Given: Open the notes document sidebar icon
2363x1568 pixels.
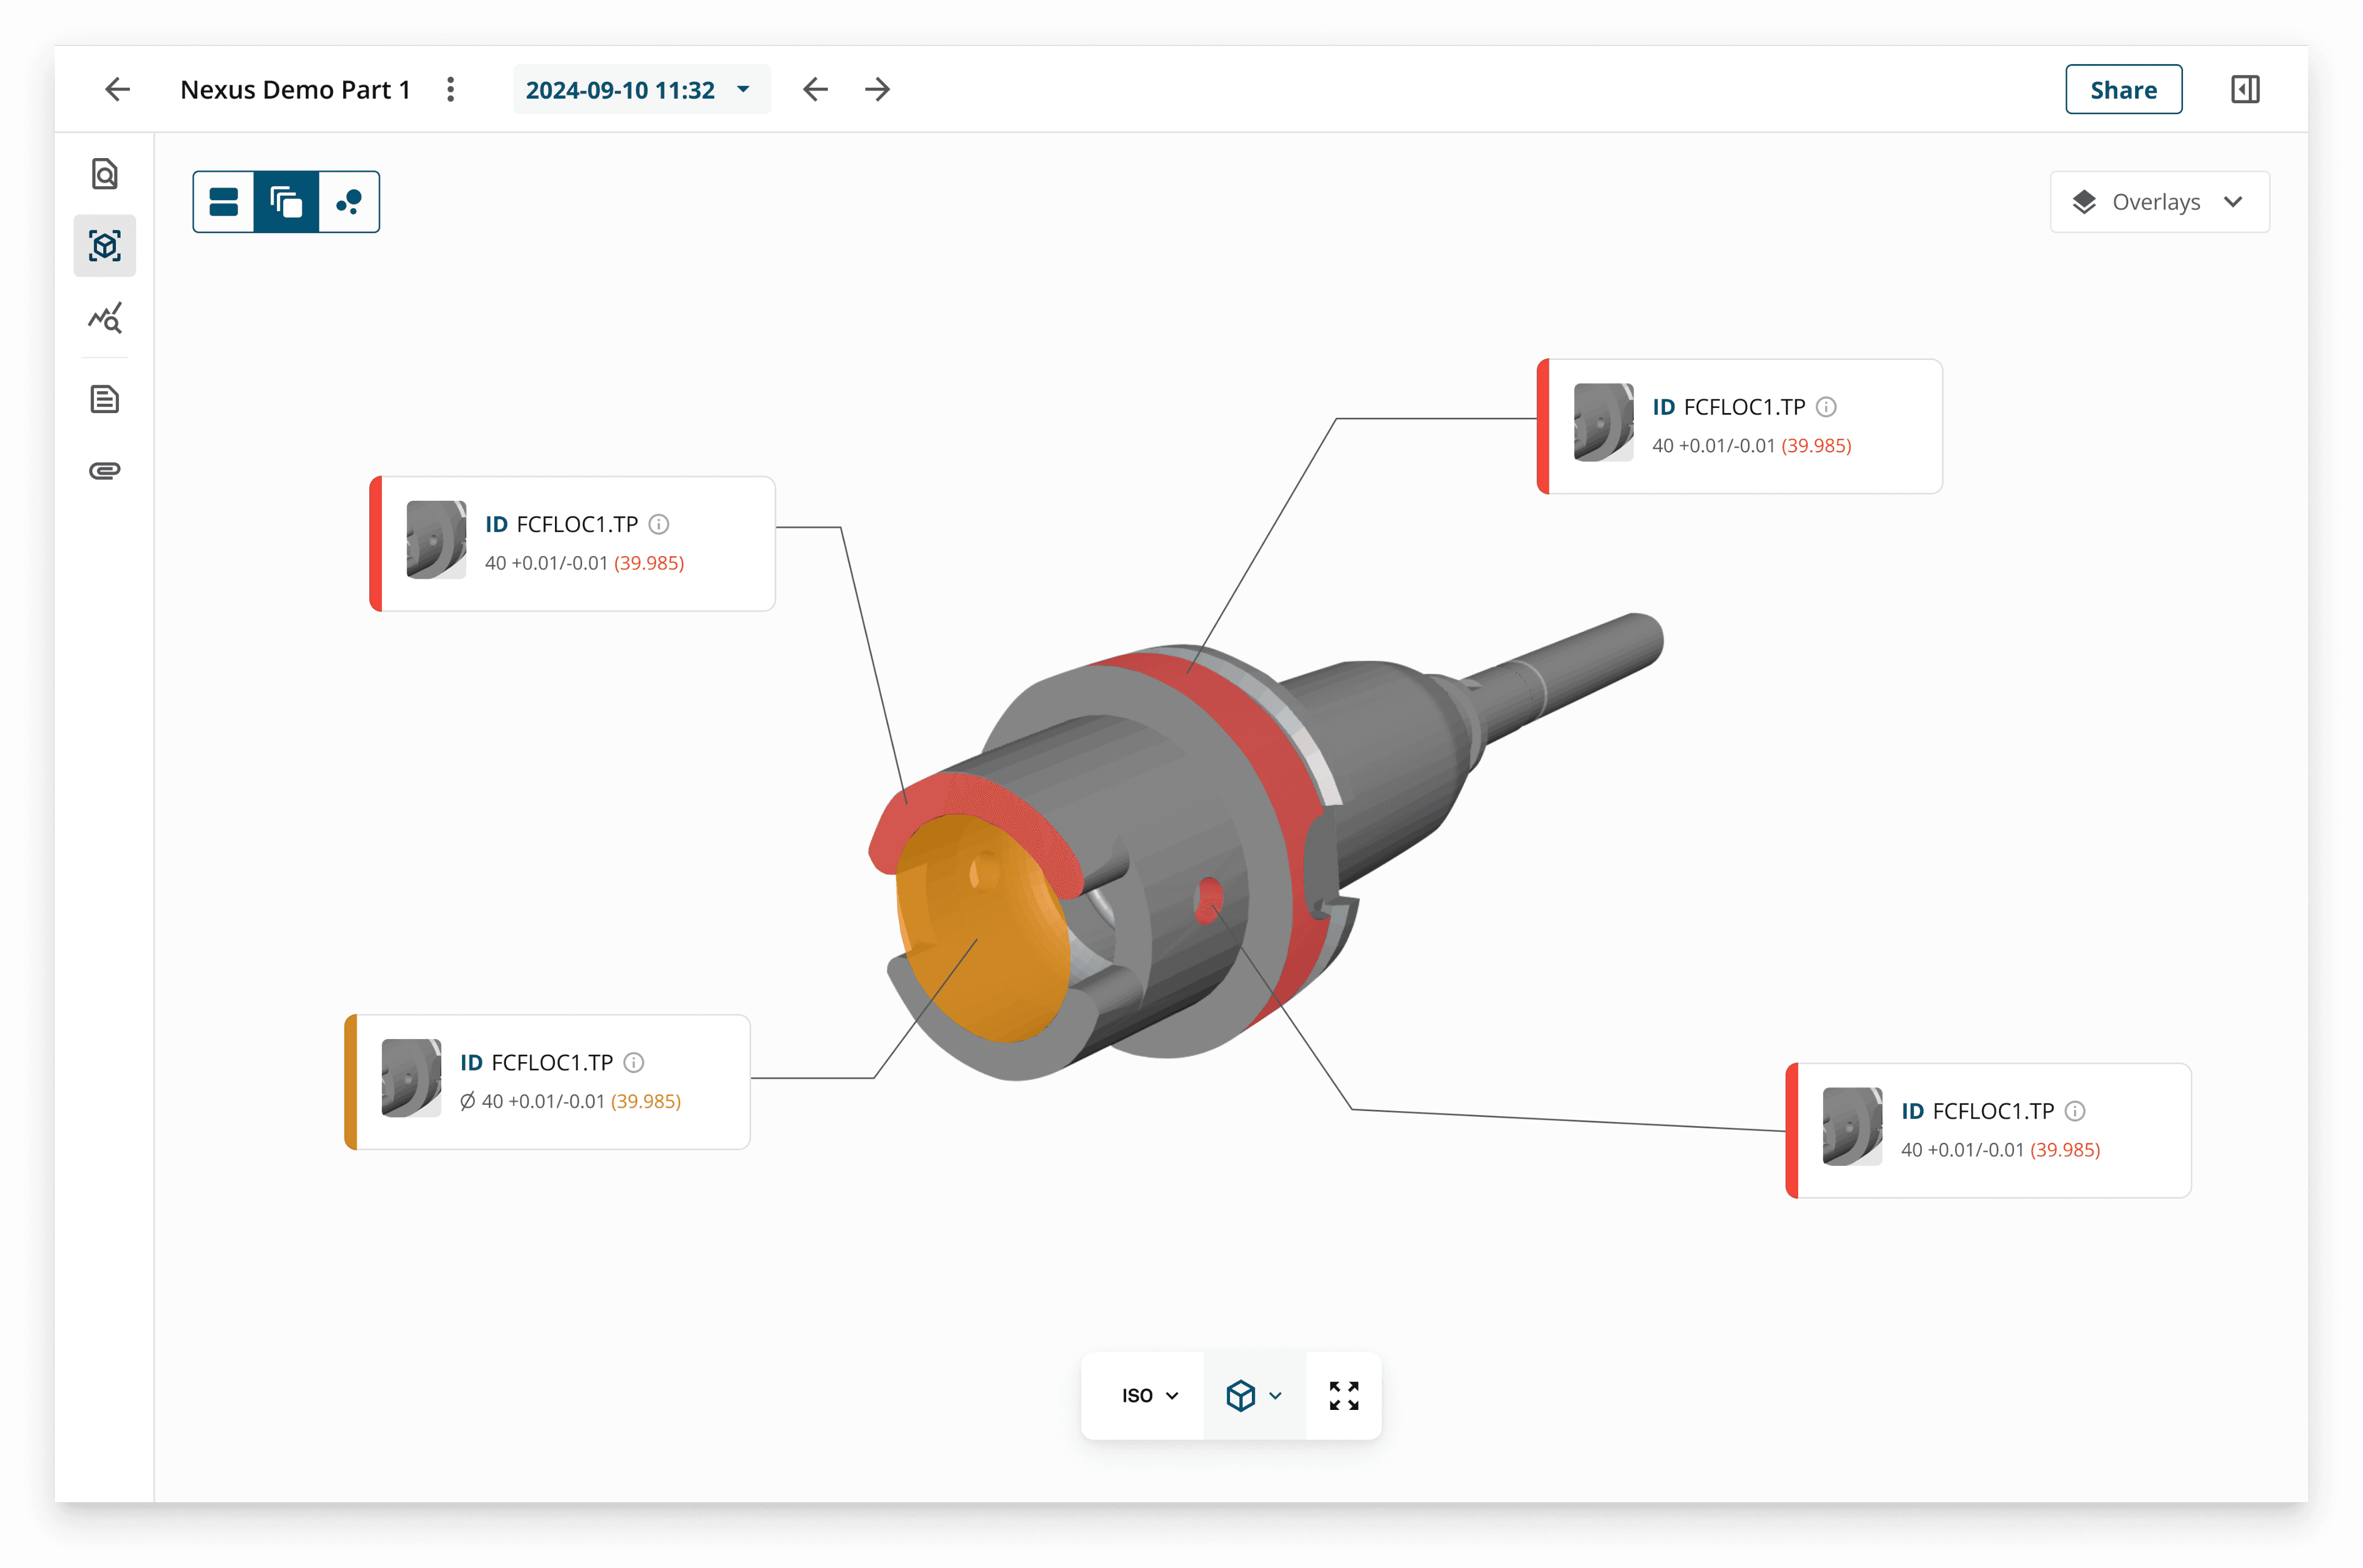Looking at the screenshot, I should coord(105,399).
